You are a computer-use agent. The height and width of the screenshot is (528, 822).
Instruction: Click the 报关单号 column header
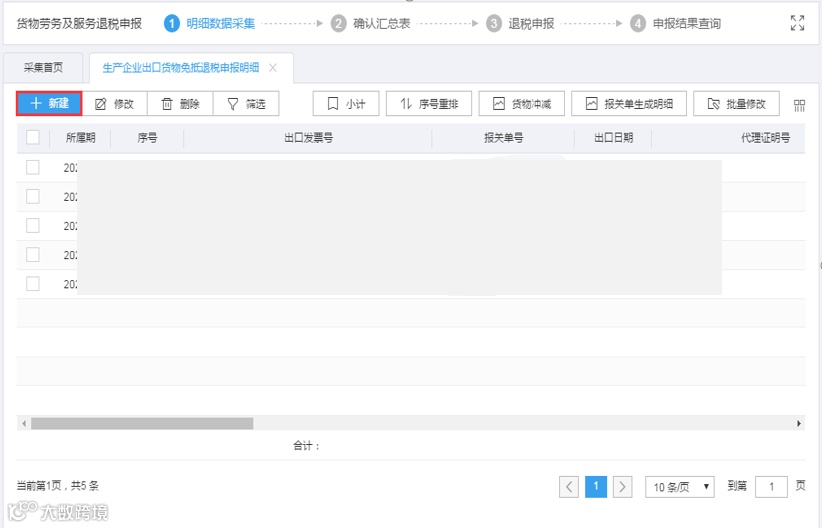pos(503,138)
